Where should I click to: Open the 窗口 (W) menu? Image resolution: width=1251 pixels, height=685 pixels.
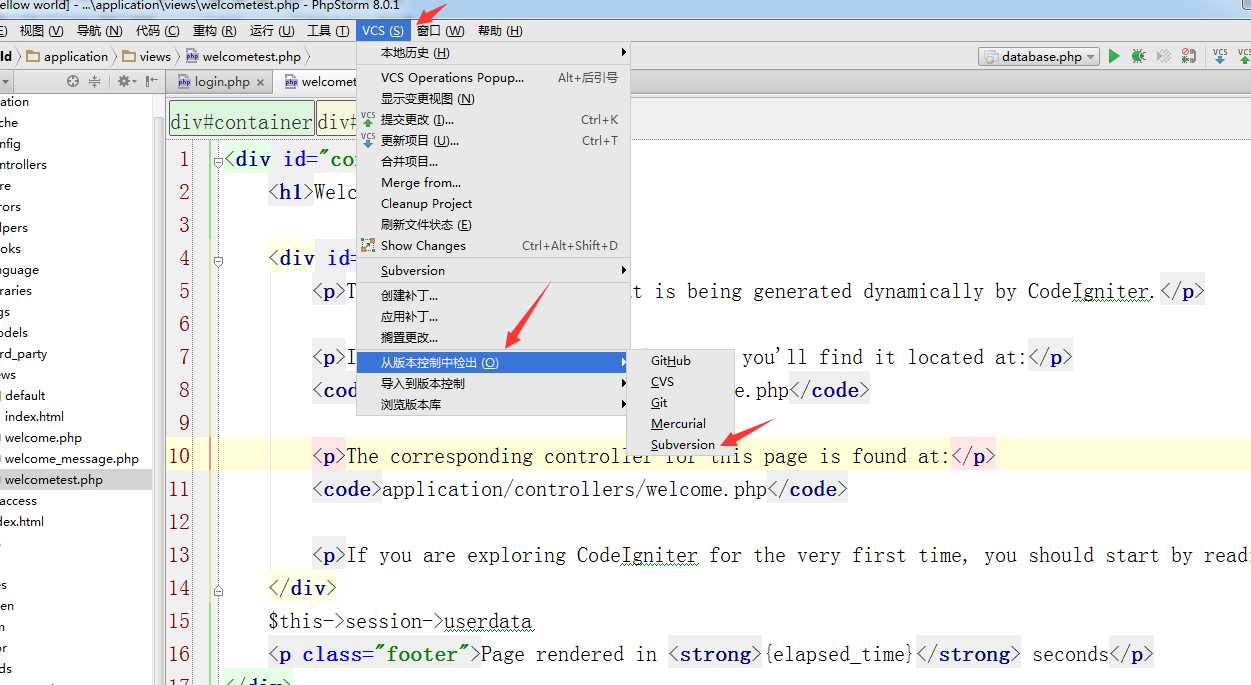(x=441, y=31)
